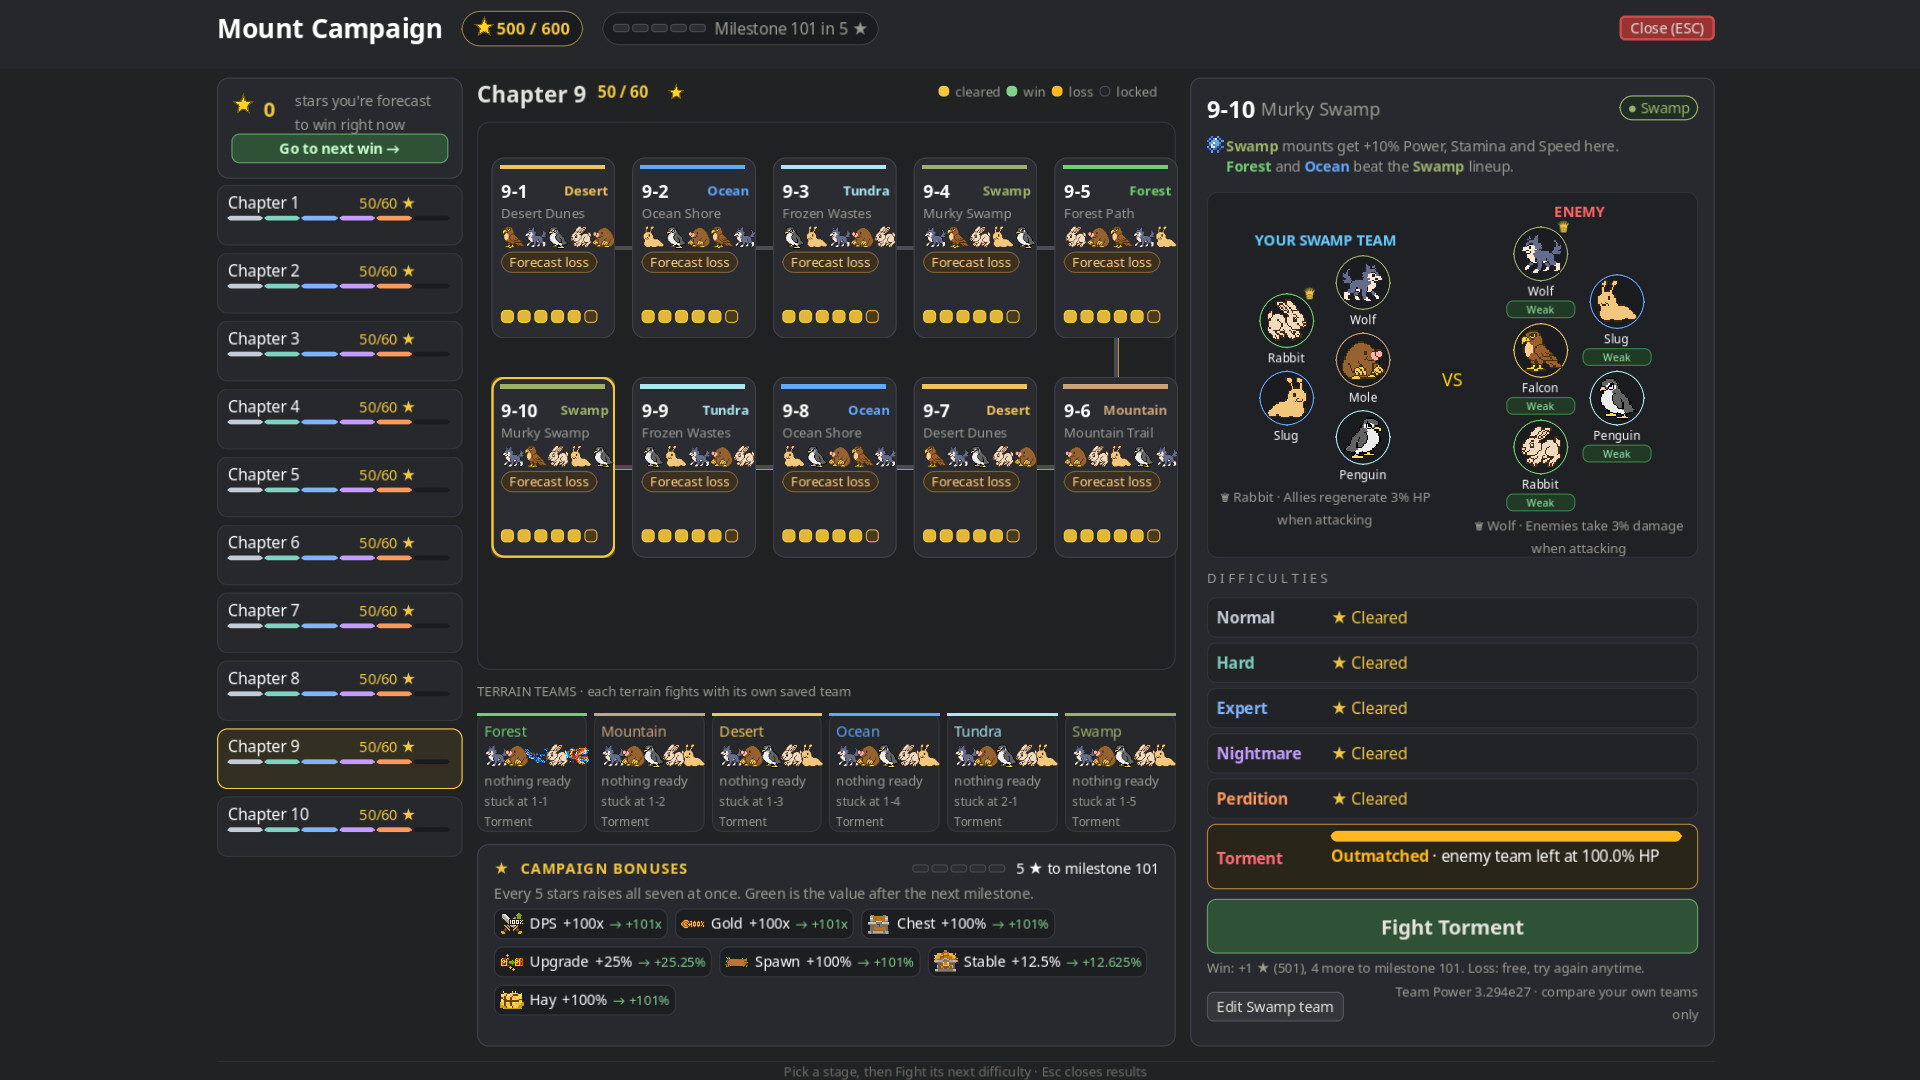Click the enemy Wolf with crown icon

point(1540,254)
